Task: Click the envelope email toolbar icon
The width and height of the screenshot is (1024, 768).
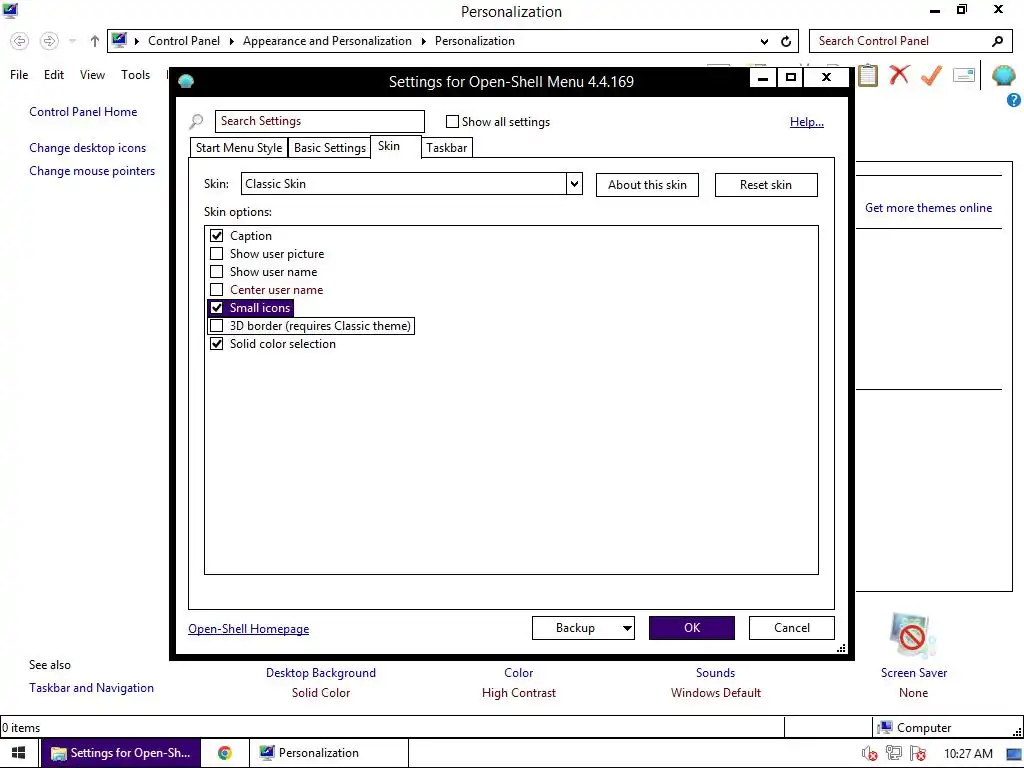Action: 963,75
